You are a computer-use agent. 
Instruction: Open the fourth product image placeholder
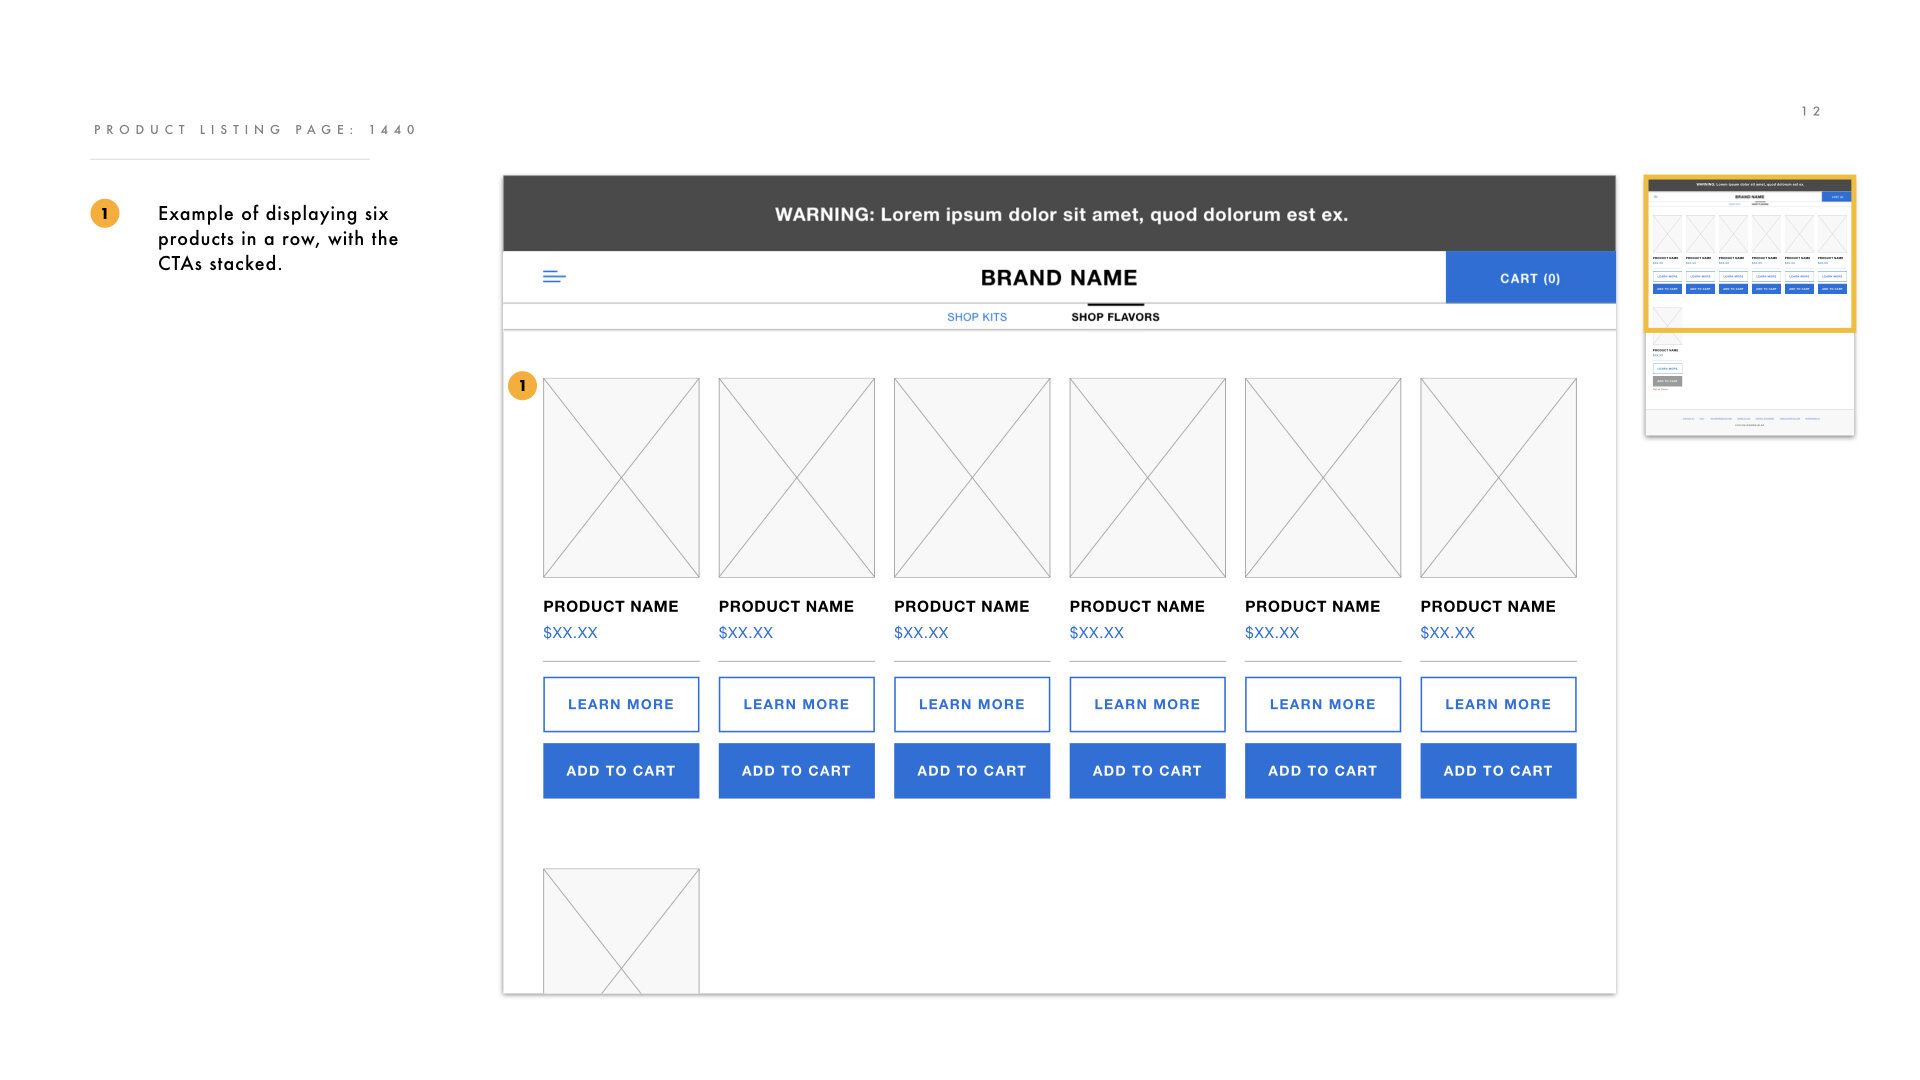coord(1147,477)
